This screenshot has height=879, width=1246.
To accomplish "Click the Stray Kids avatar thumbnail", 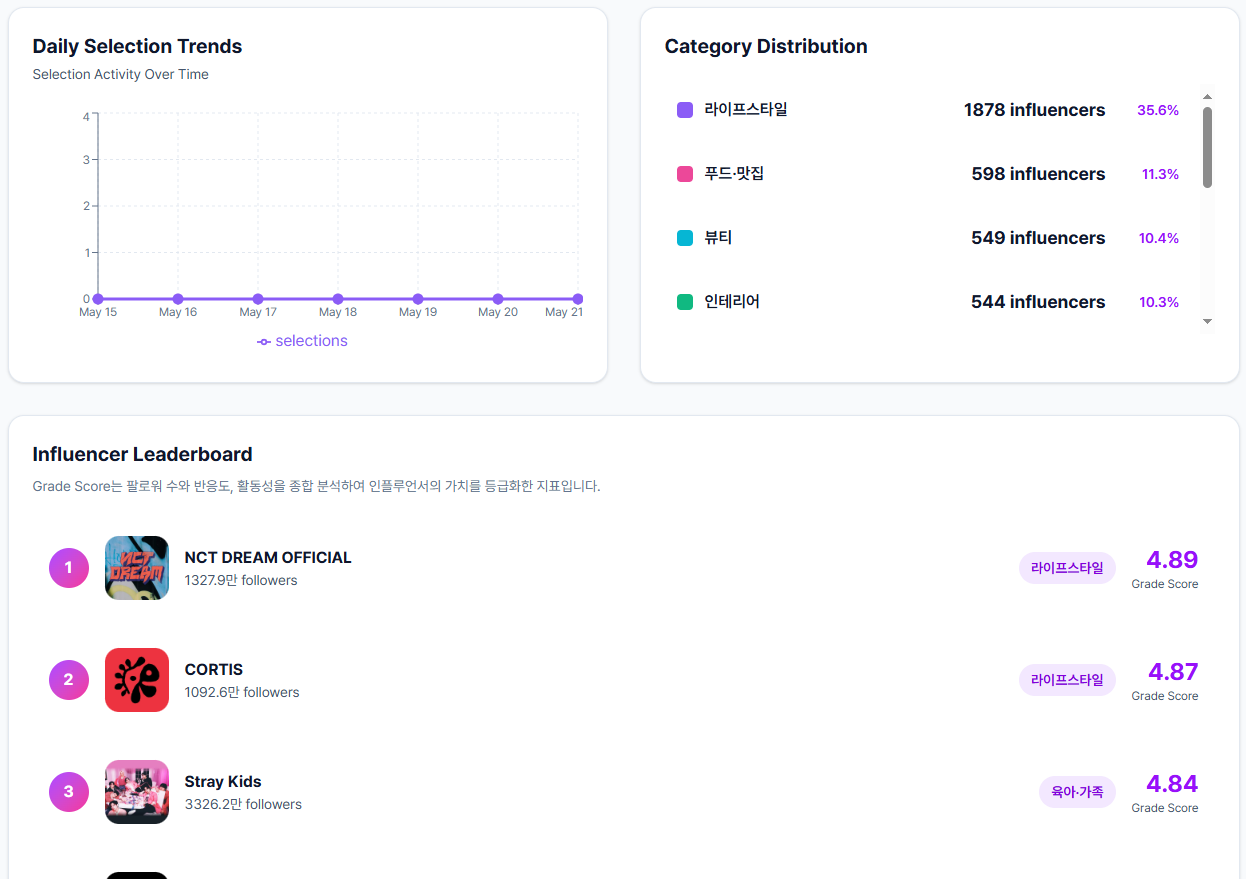I will coord(137,792).
